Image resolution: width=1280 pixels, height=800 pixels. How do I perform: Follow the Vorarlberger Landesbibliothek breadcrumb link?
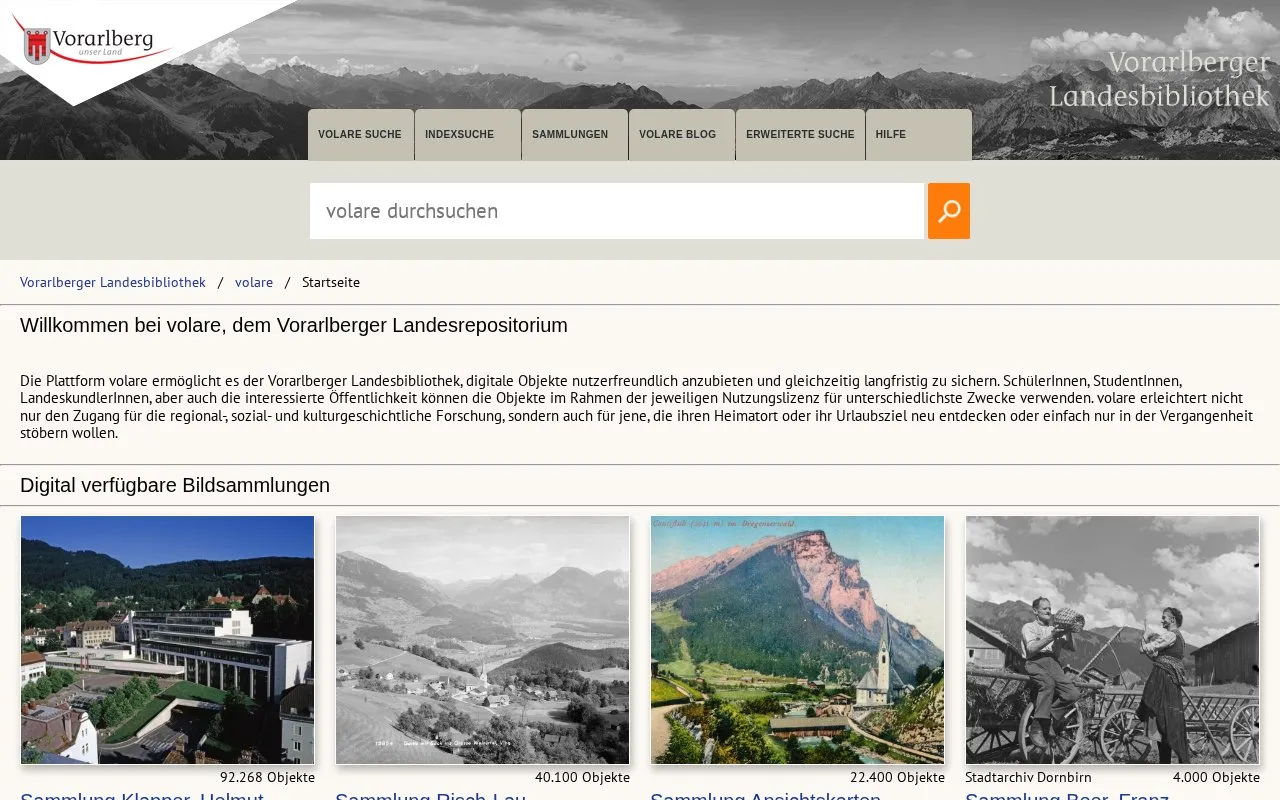[113, 282]
